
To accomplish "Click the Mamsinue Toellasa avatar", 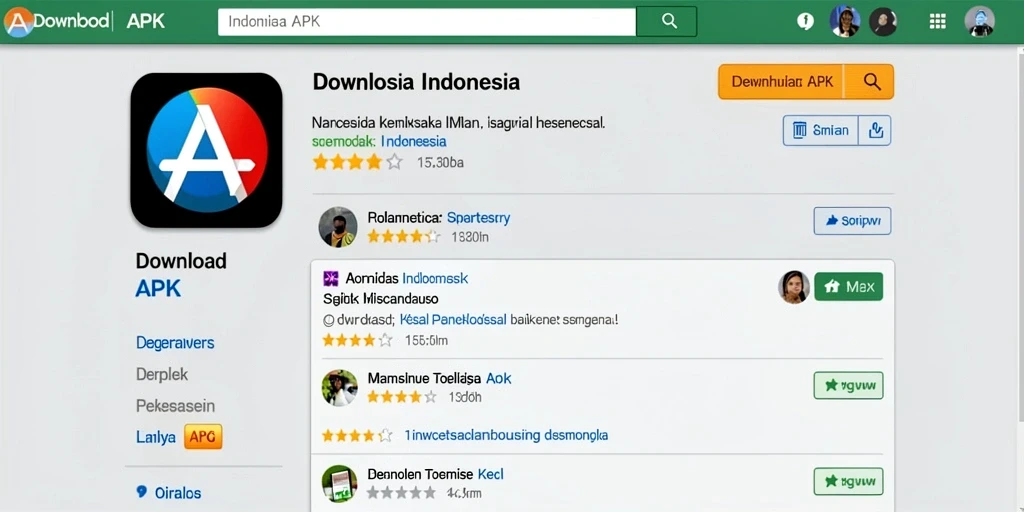I will [x=340, y=387].
